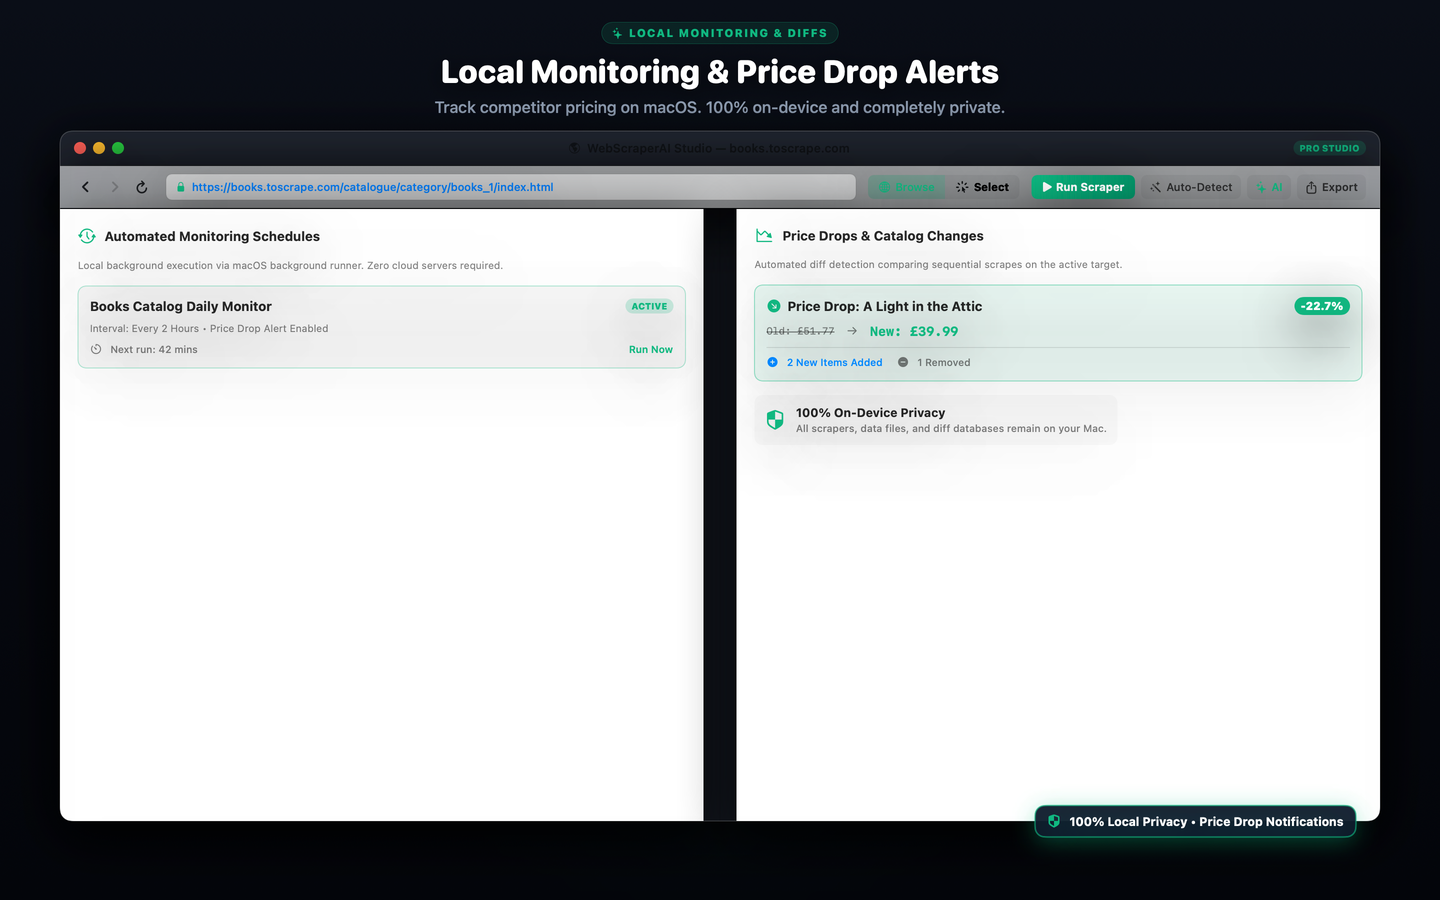1440x900 pixels.
Task: Click 'Interval: Every 2 Hours' text
Action: [144, 328]
